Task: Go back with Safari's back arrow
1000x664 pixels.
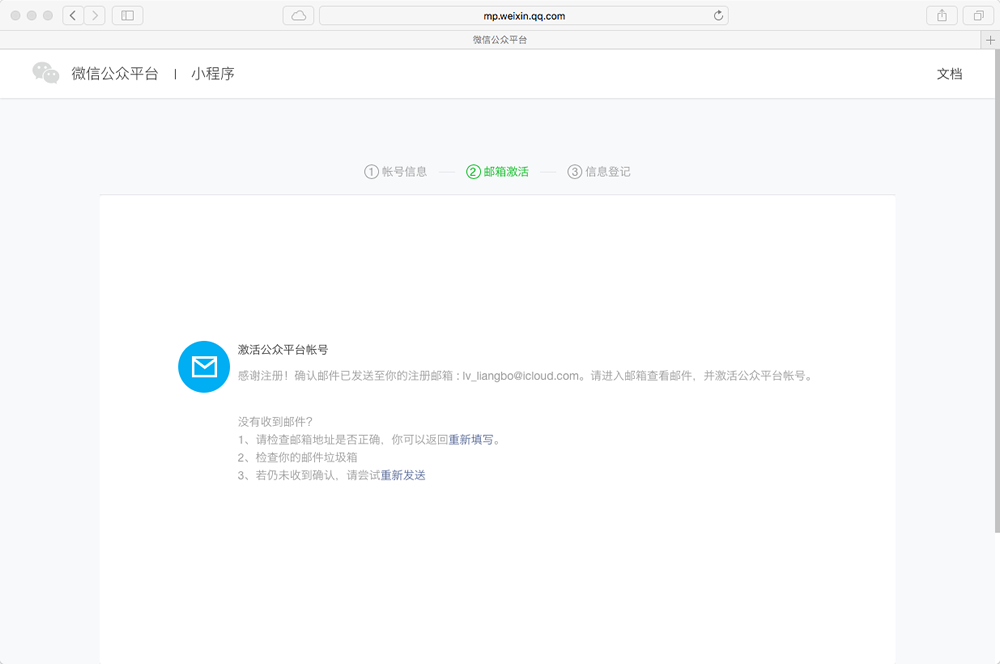Action: 74,15
